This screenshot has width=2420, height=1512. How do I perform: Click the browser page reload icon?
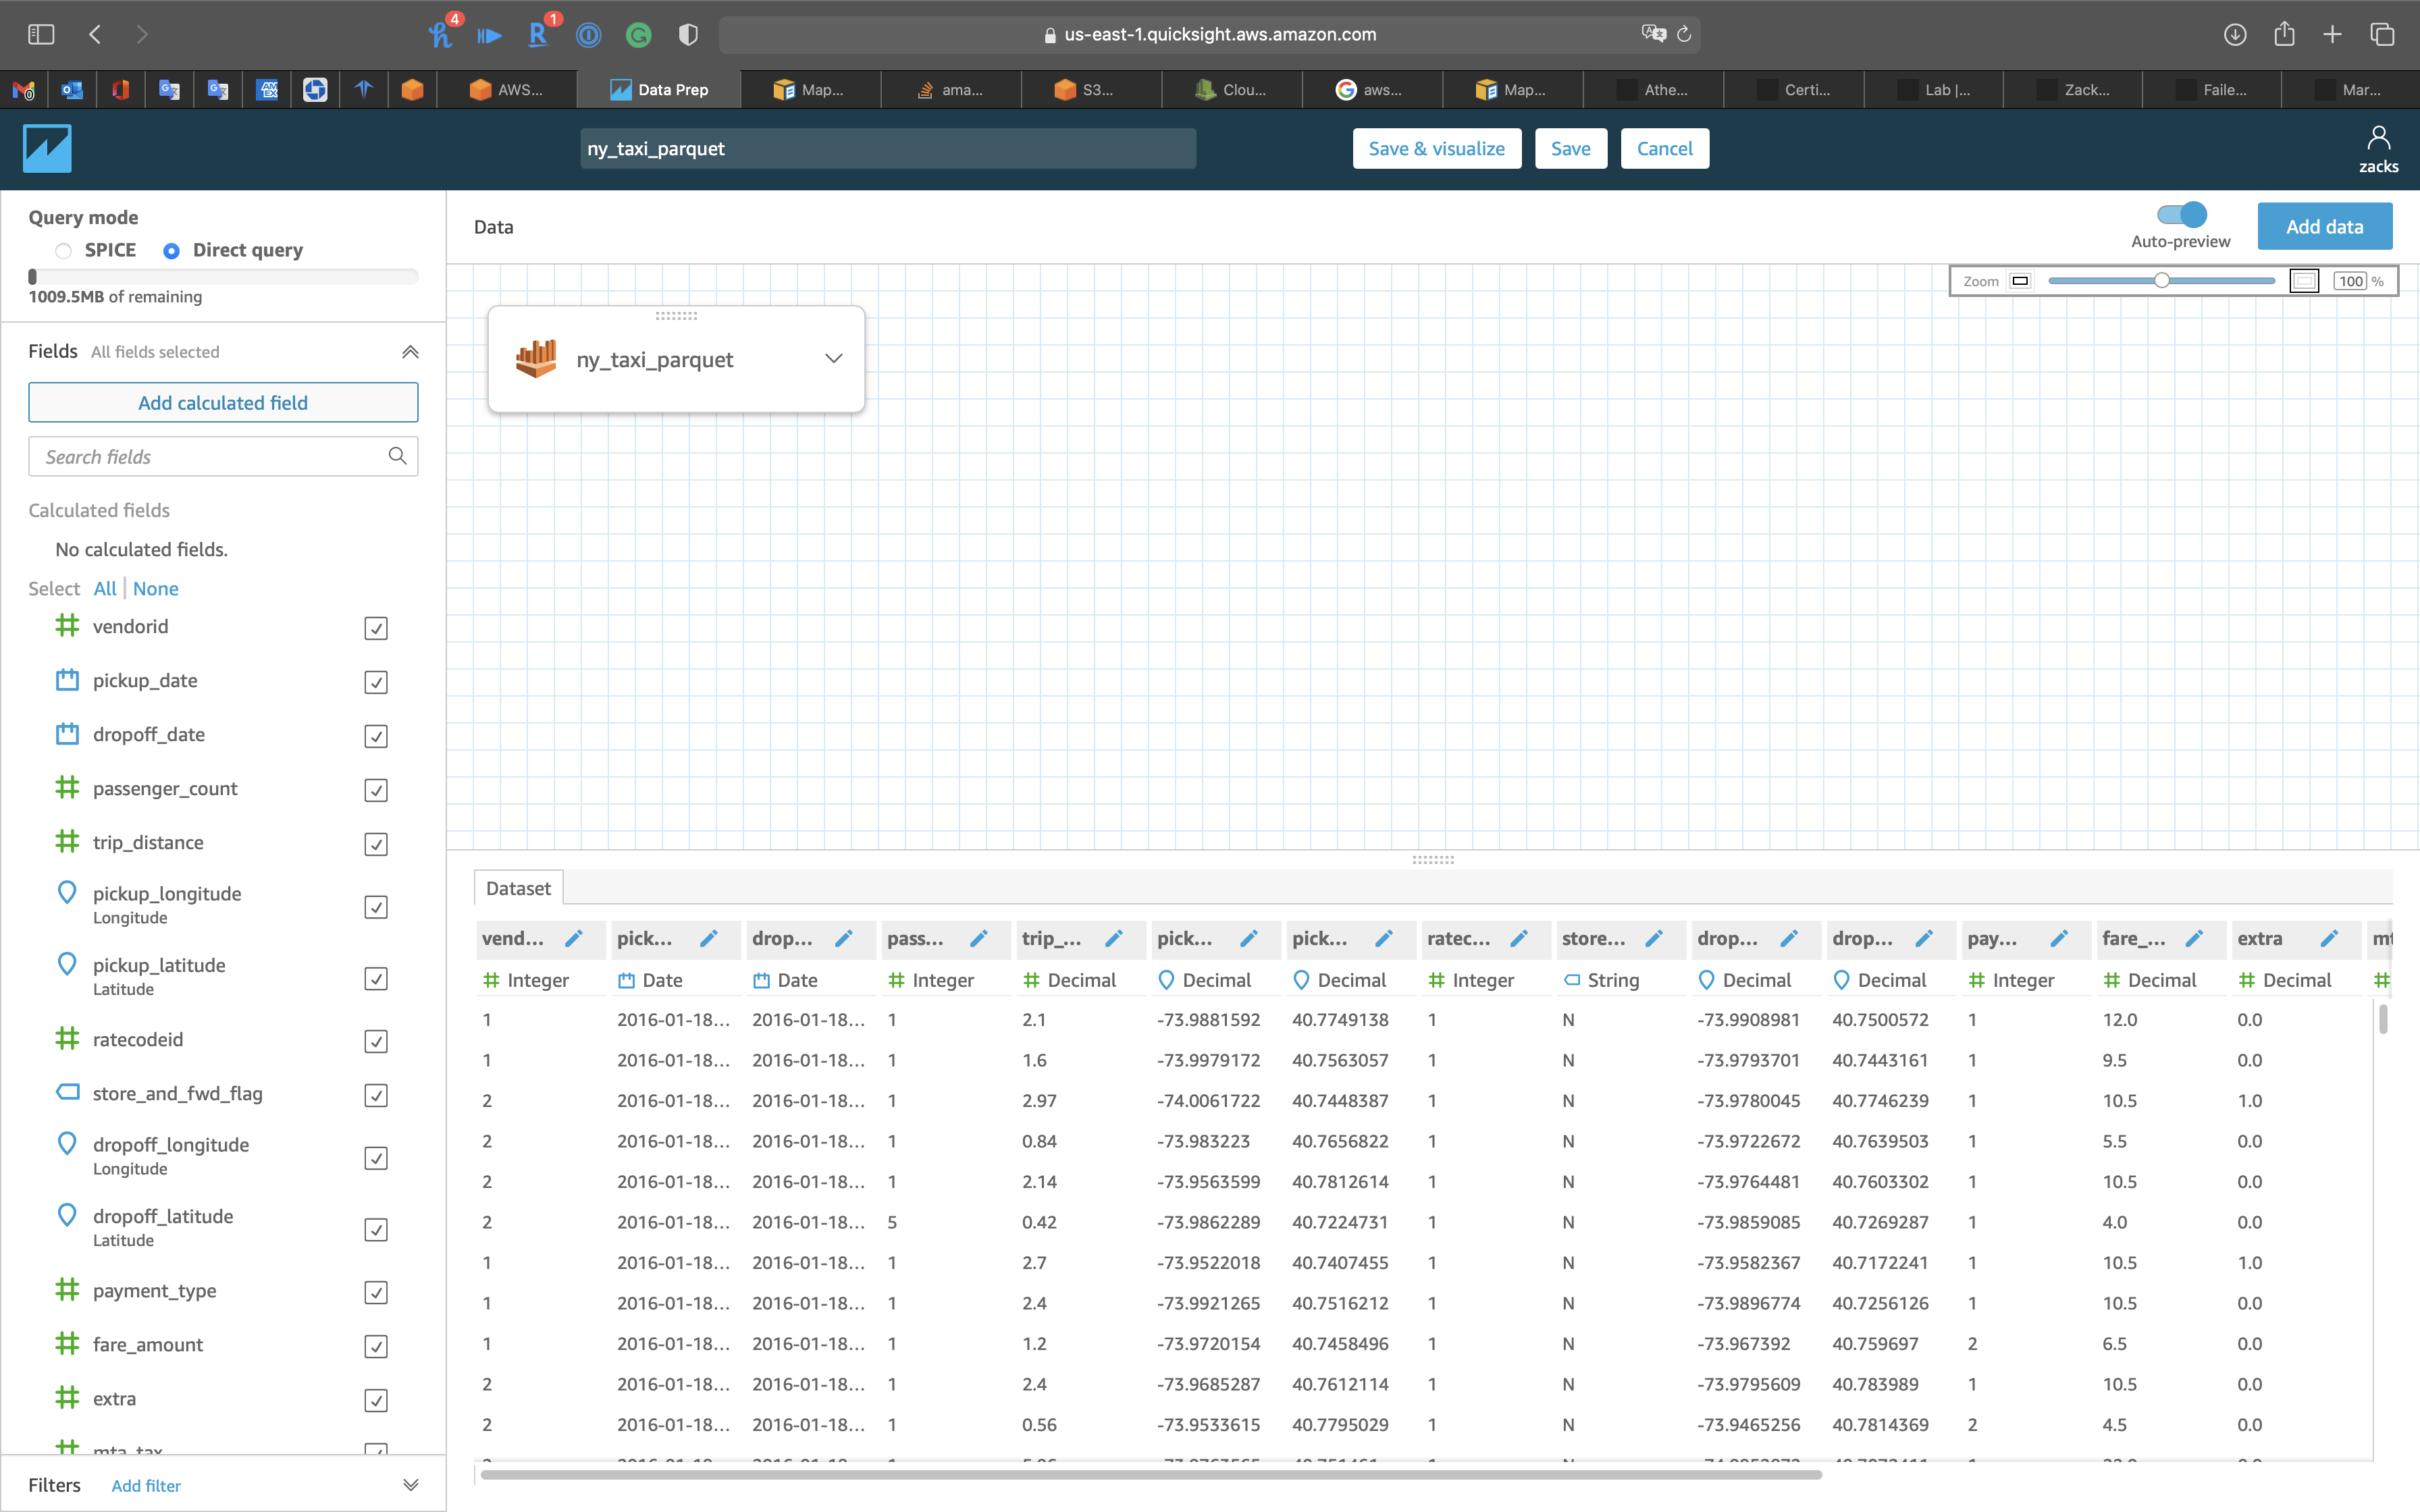tap(1684, 34)
